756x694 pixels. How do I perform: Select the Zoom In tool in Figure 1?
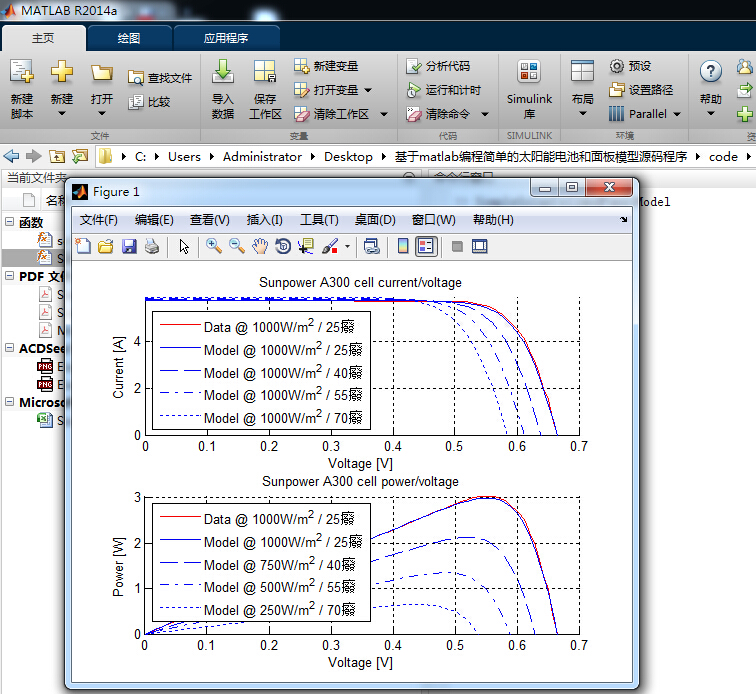(x=214, y=246)
